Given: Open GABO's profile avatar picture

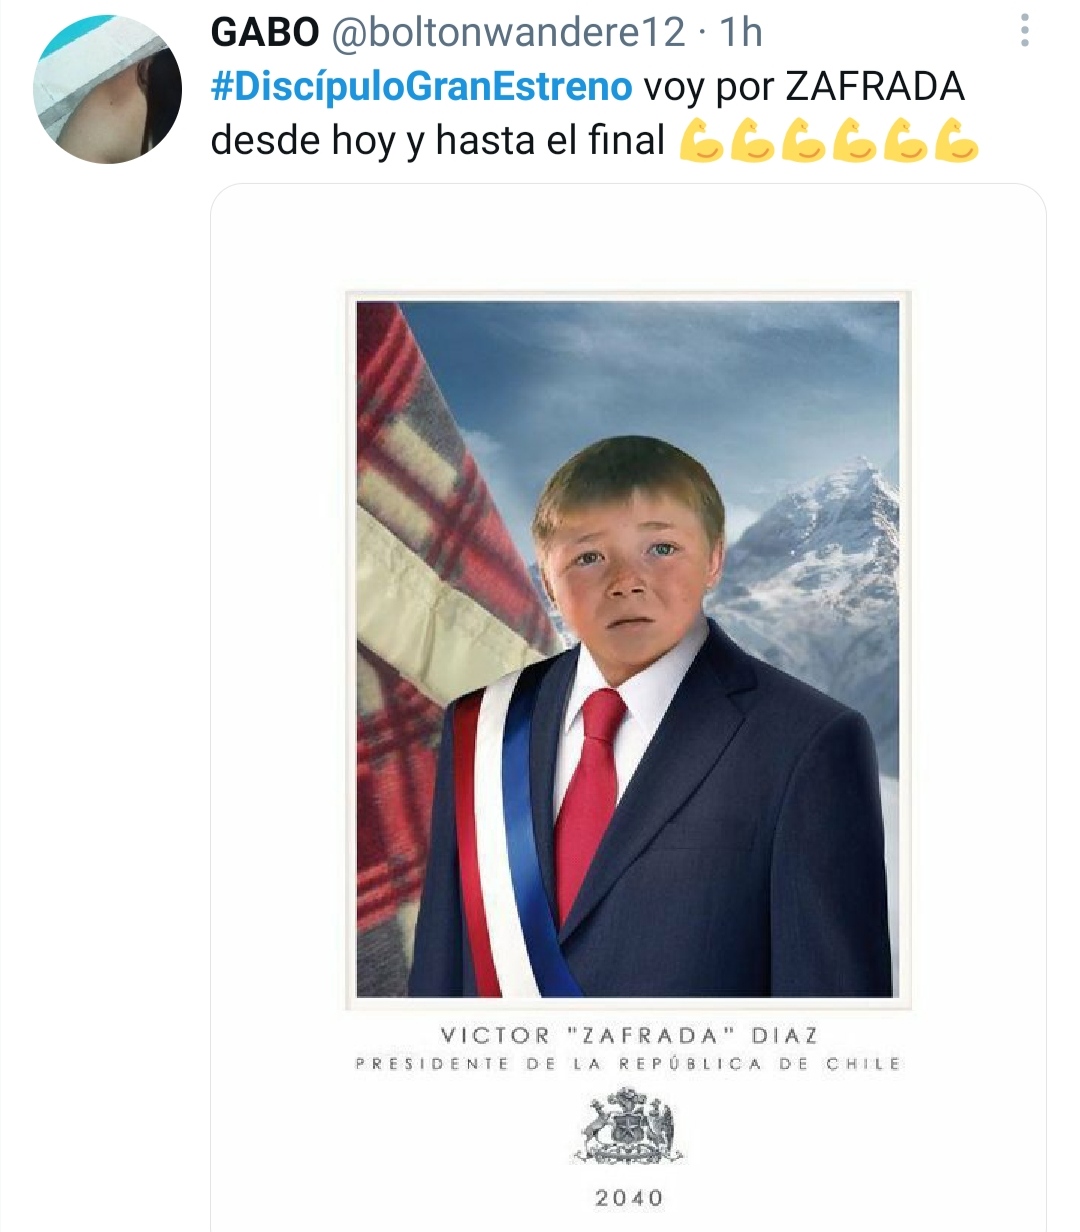Looking at the screenshot, I should [x=107, y=89].
